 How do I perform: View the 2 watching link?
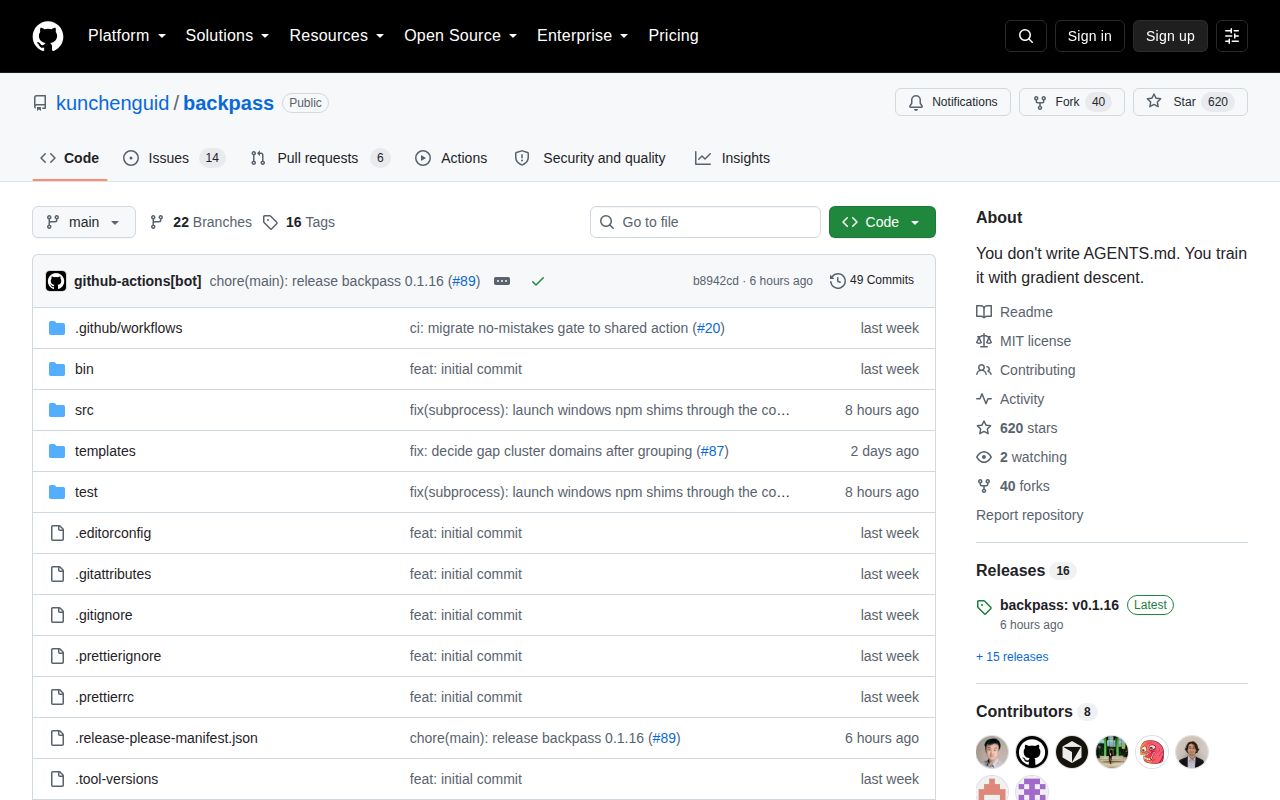pyautogui.click(x=1021, y=457)
